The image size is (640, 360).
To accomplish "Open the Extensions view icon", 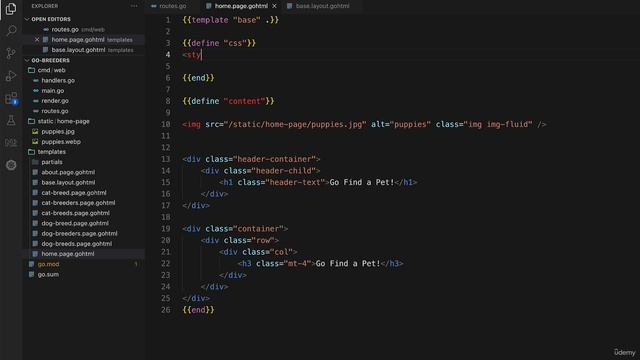I will coord(11,98).
